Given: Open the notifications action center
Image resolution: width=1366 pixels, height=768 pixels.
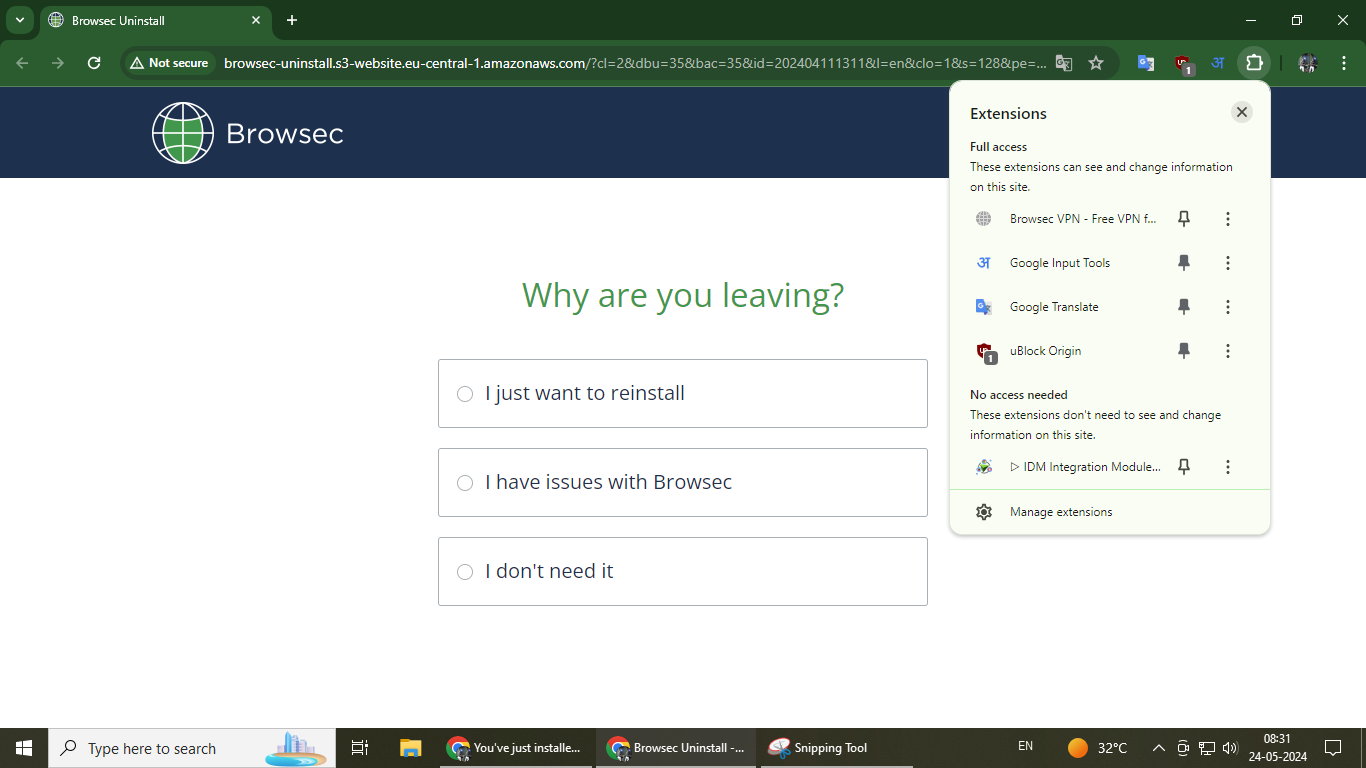Looking at the screenshot, I should click(1333, 748).
